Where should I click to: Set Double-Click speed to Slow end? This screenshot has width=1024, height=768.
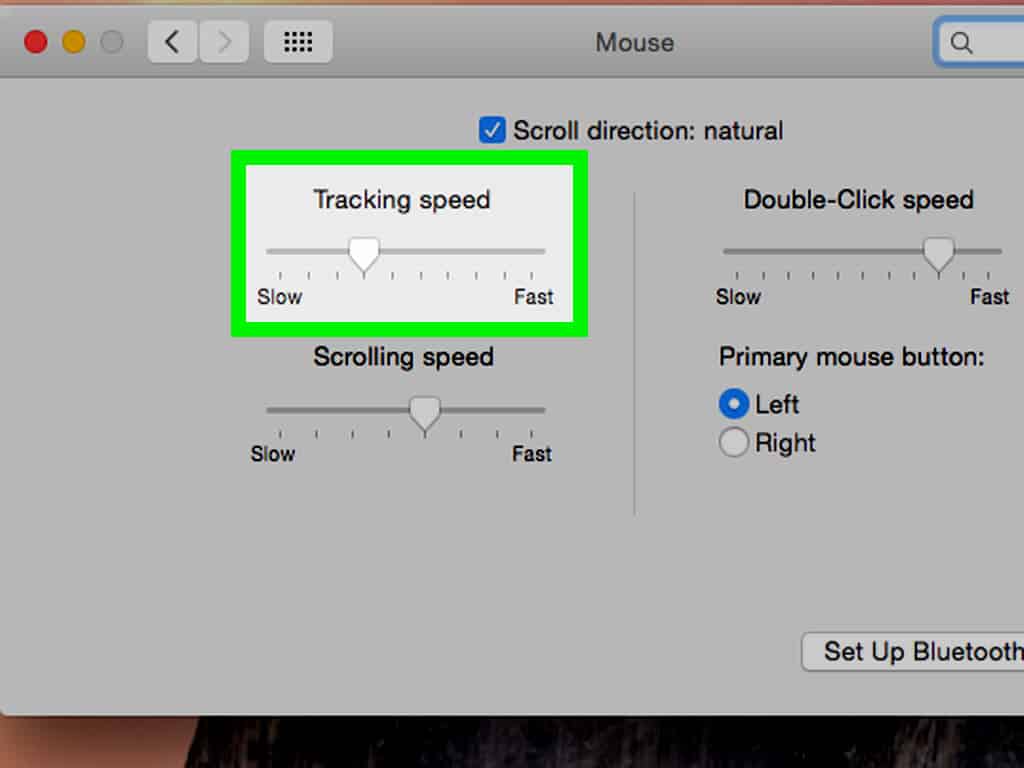click(726, 251)
